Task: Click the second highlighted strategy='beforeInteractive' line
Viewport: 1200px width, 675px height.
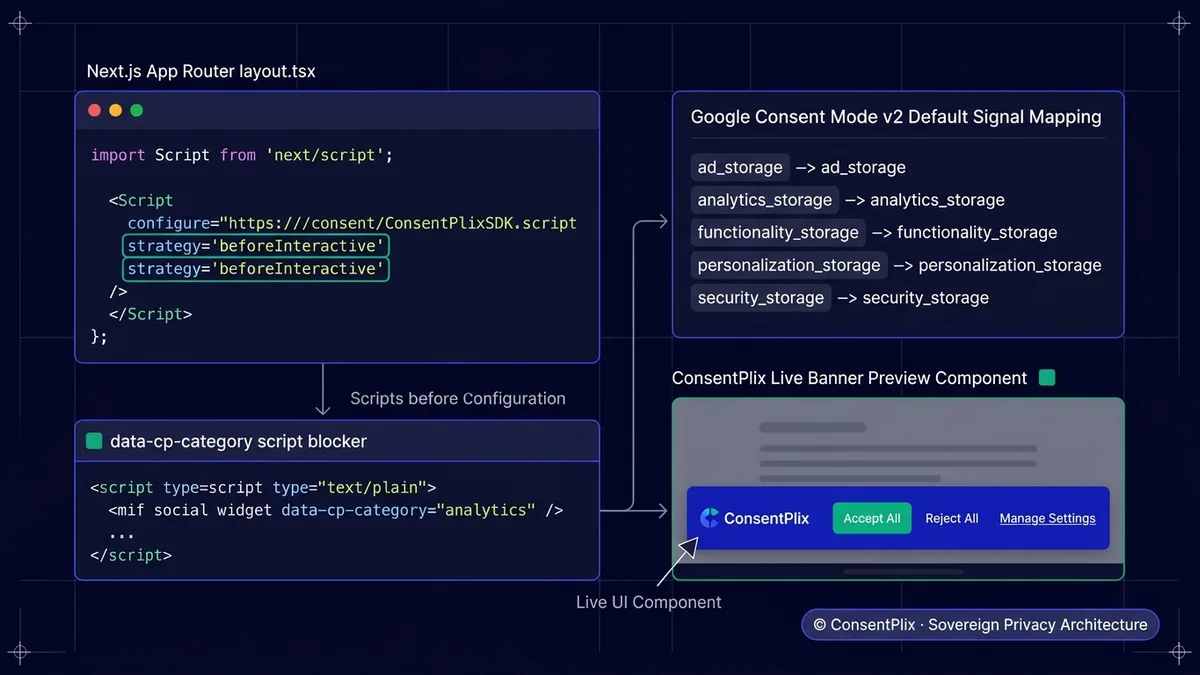Action: click(256, 269)
